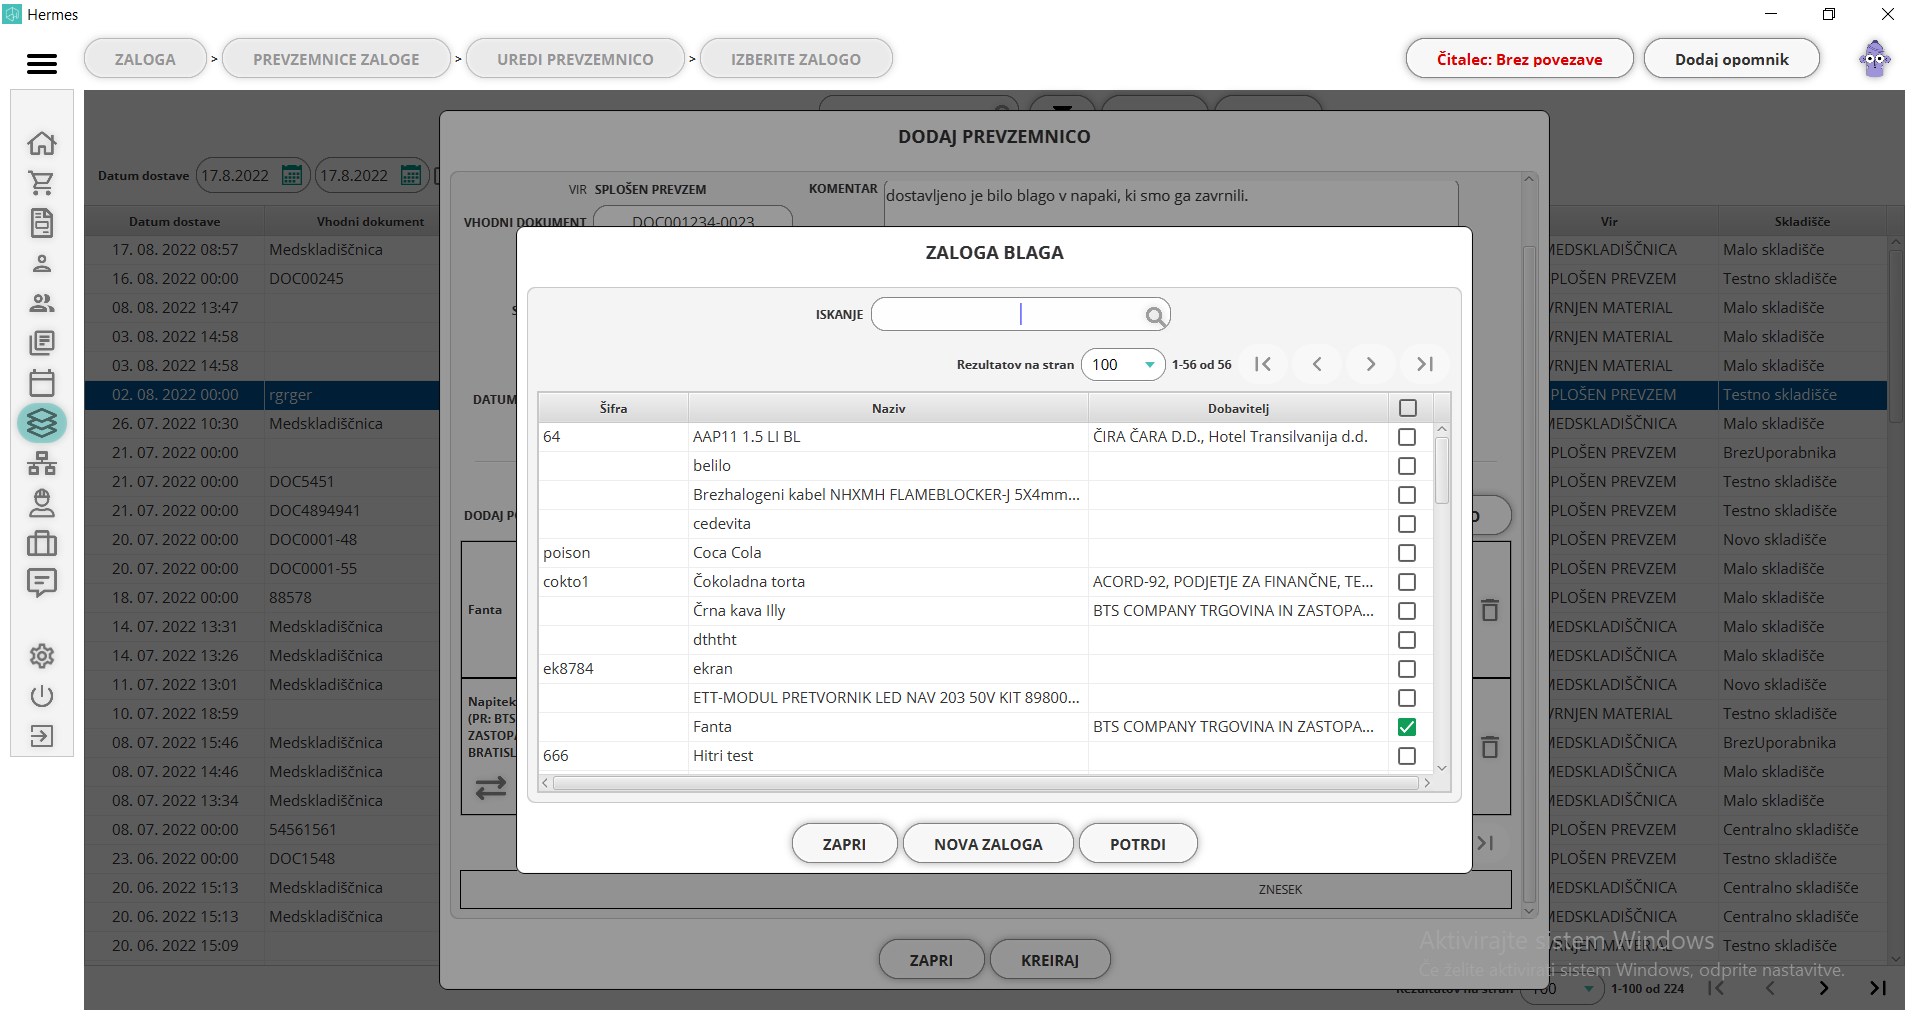Image resolution: width=1920 pixels, height=1023 pixels.
Task: Open the ZALOGA breadcrumb
Action: coord(145,59)
